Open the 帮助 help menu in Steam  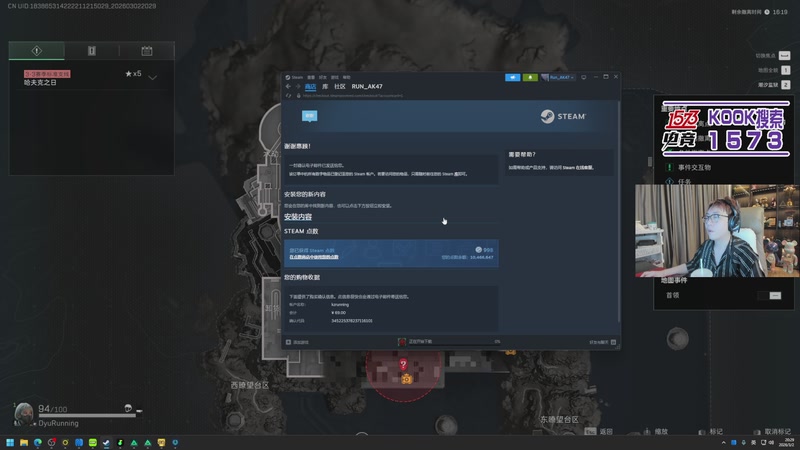tap(346, 78)
